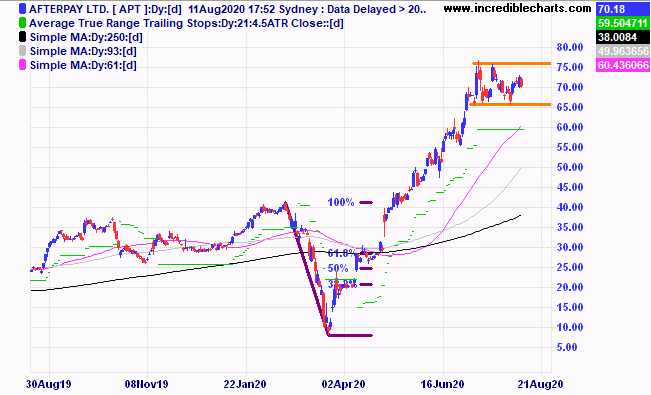651x395 pixels.
Task: Click the black 250-day MA legend swatch
Action: [x=22, y=37]
